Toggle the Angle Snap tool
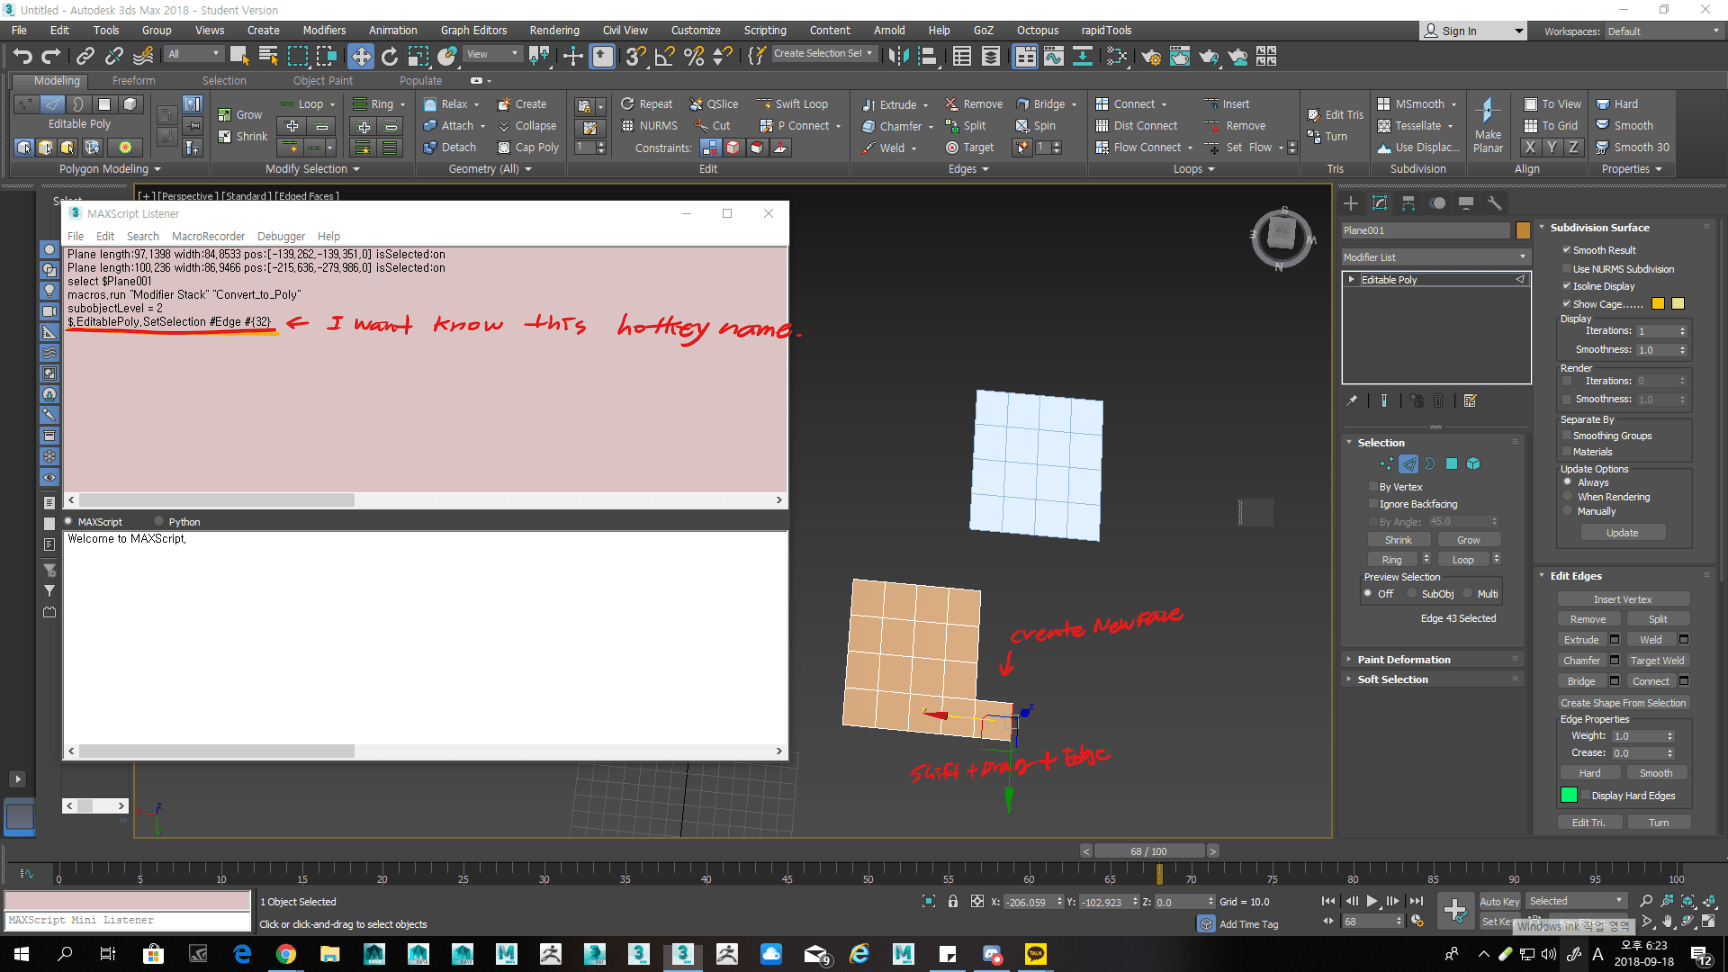1728x972 pixels. (665, 56)
